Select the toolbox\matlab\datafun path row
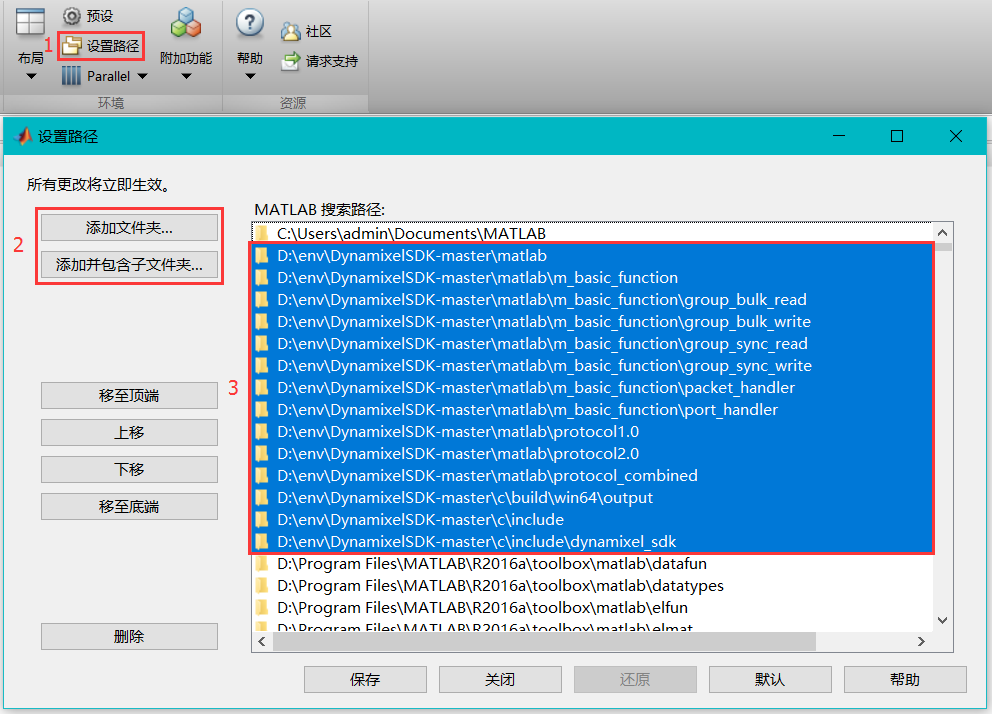Image resolution: width=992 pixels, height=714 pixels. coord(592,563)
